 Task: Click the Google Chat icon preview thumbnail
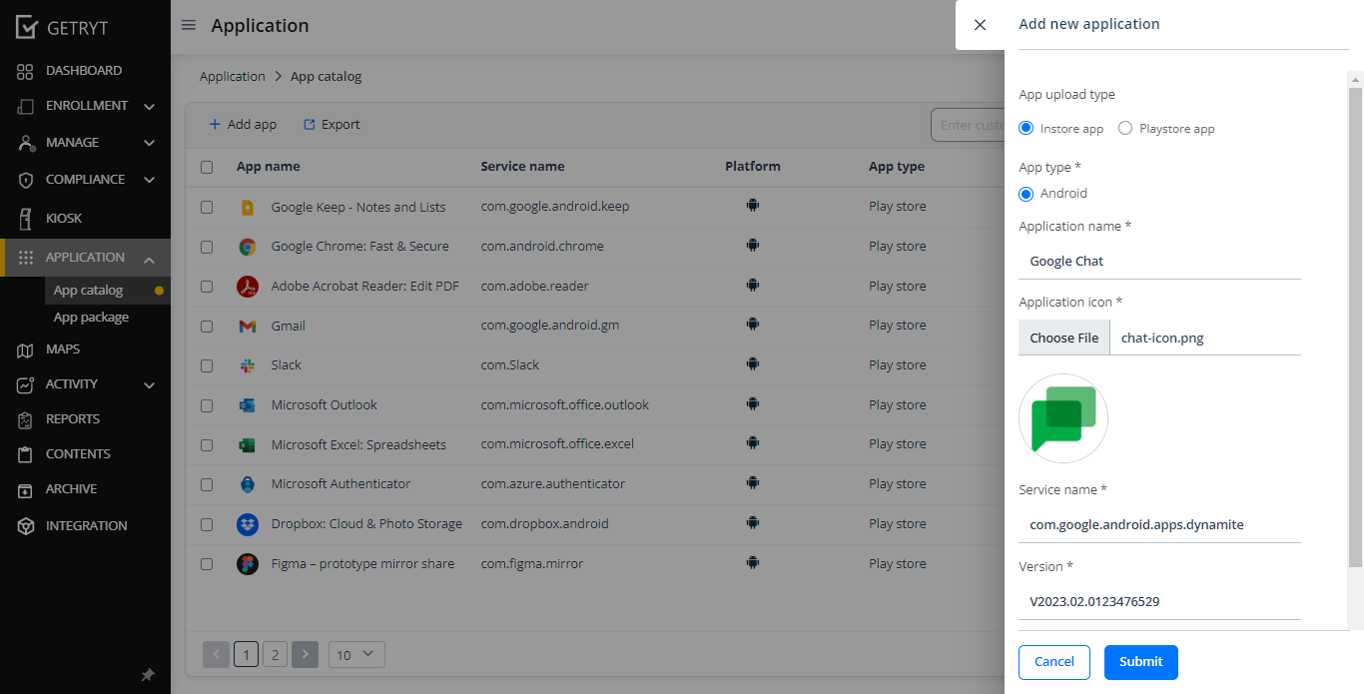[x=1063, y=418]
